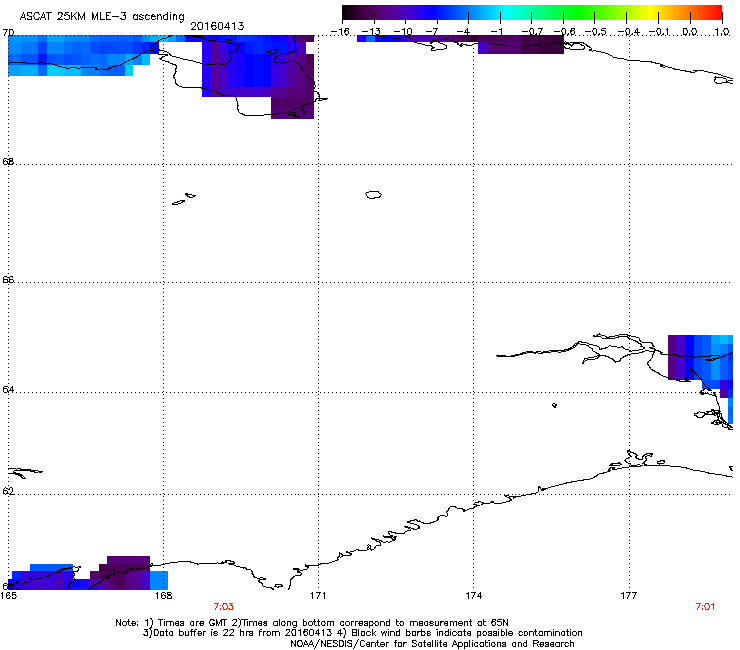Click the -4 label on the color scale
The width and height of the screenshot is (740, 650).
pyautogui.click(x=463, y=32)
